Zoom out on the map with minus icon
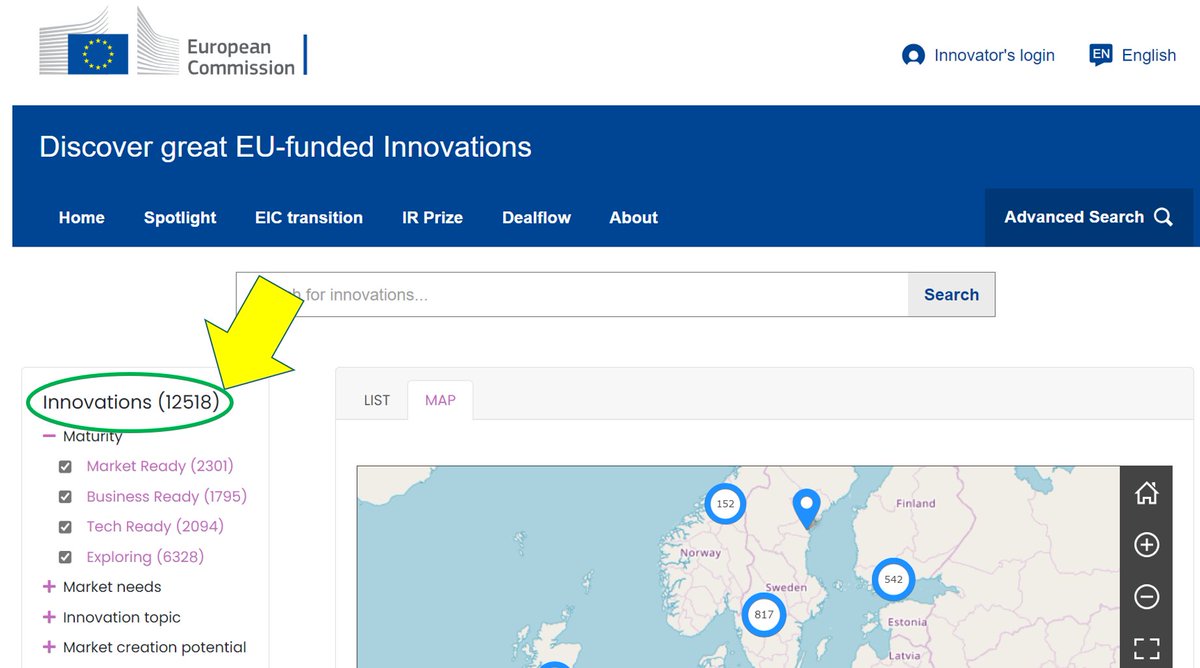Viewport: 1200px width, 668px height. click(x=1146, y=597)
